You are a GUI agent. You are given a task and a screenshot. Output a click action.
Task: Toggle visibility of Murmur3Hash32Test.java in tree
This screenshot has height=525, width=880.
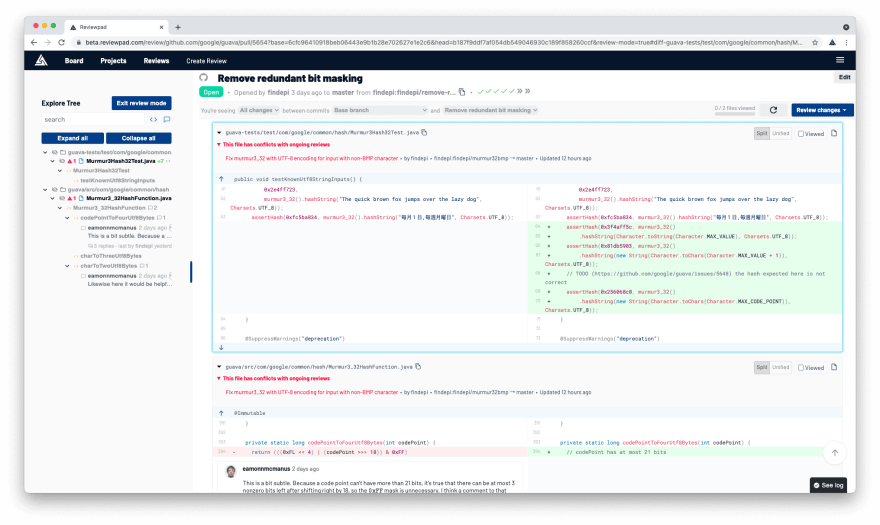coord(62,161)
